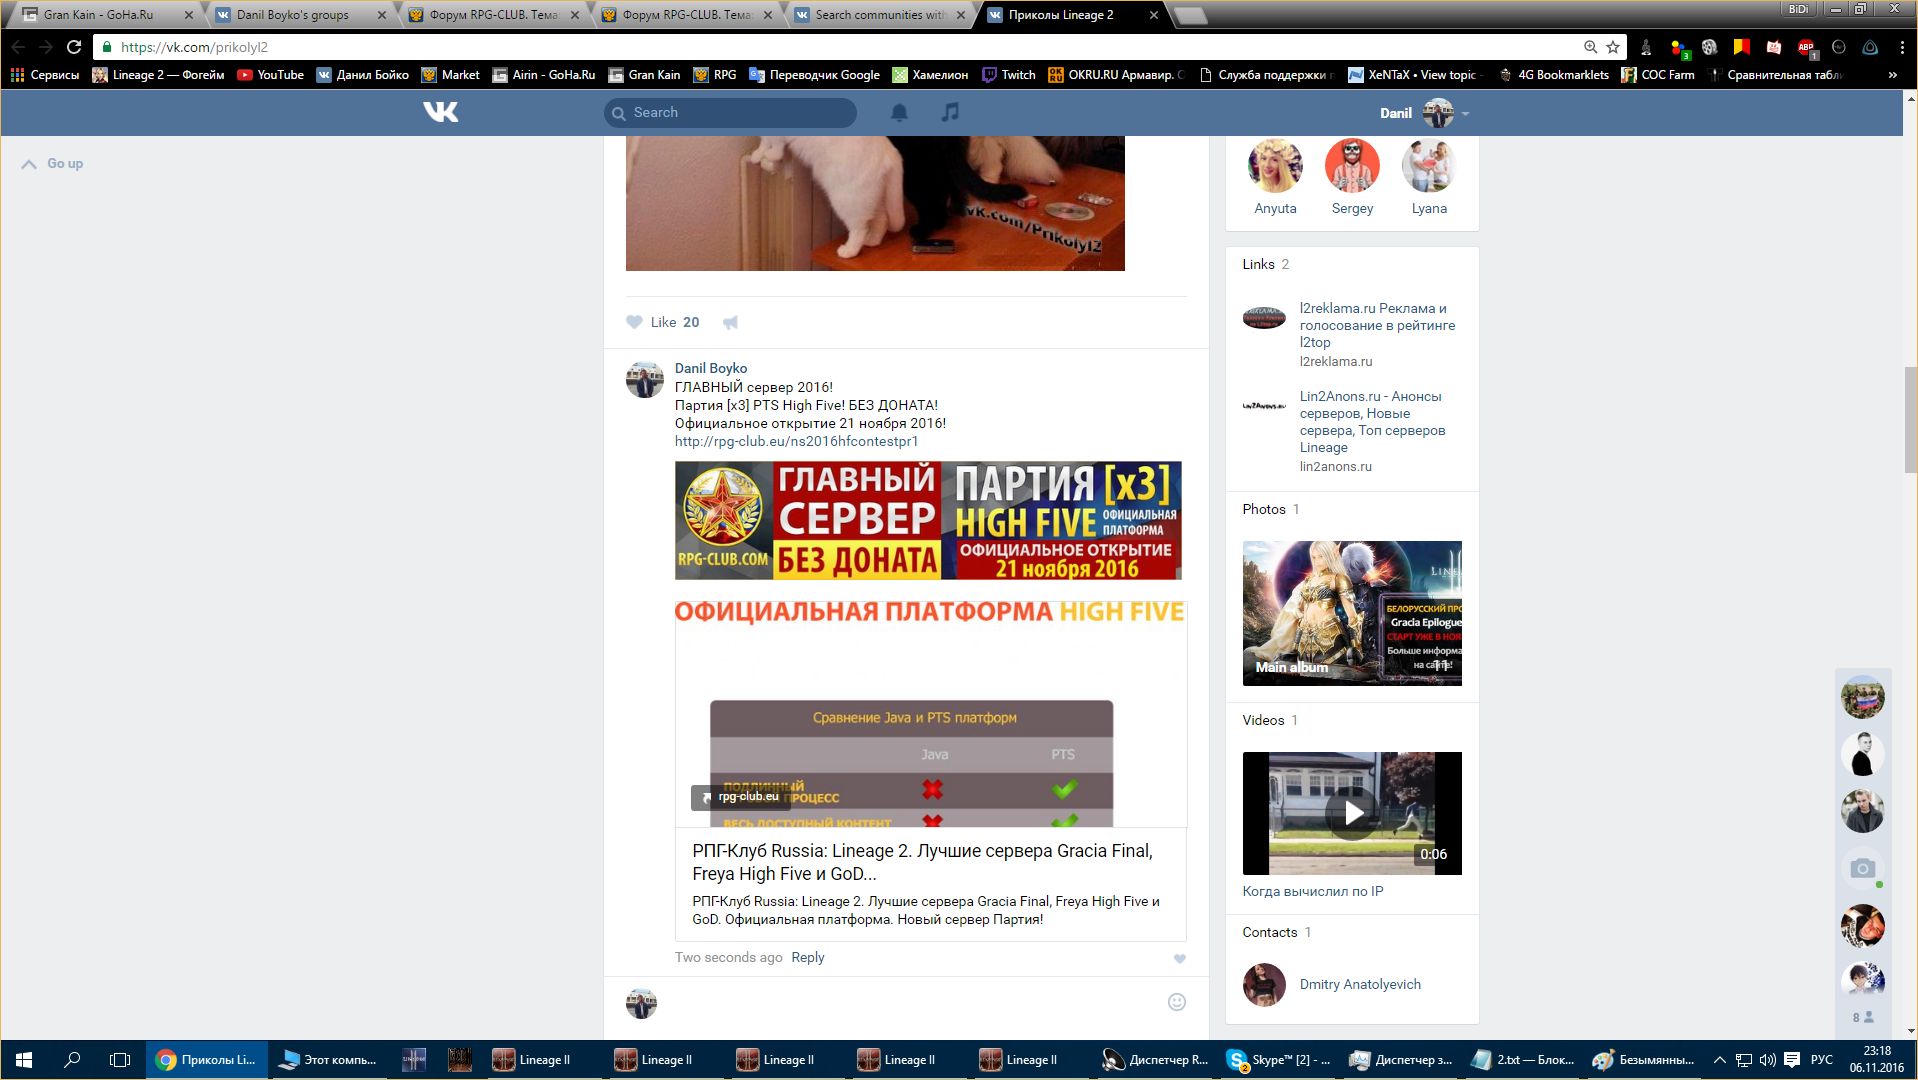The height and width of the screenshot is (1080, 1918).
Task: Open the rpg-club.eu contest URL
Action: [x=796, y=441]
